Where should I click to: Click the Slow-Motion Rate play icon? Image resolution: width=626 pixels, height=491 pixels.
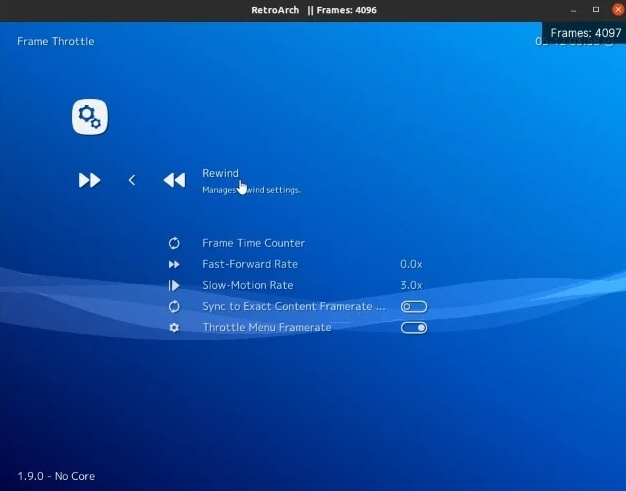[174, 285]
